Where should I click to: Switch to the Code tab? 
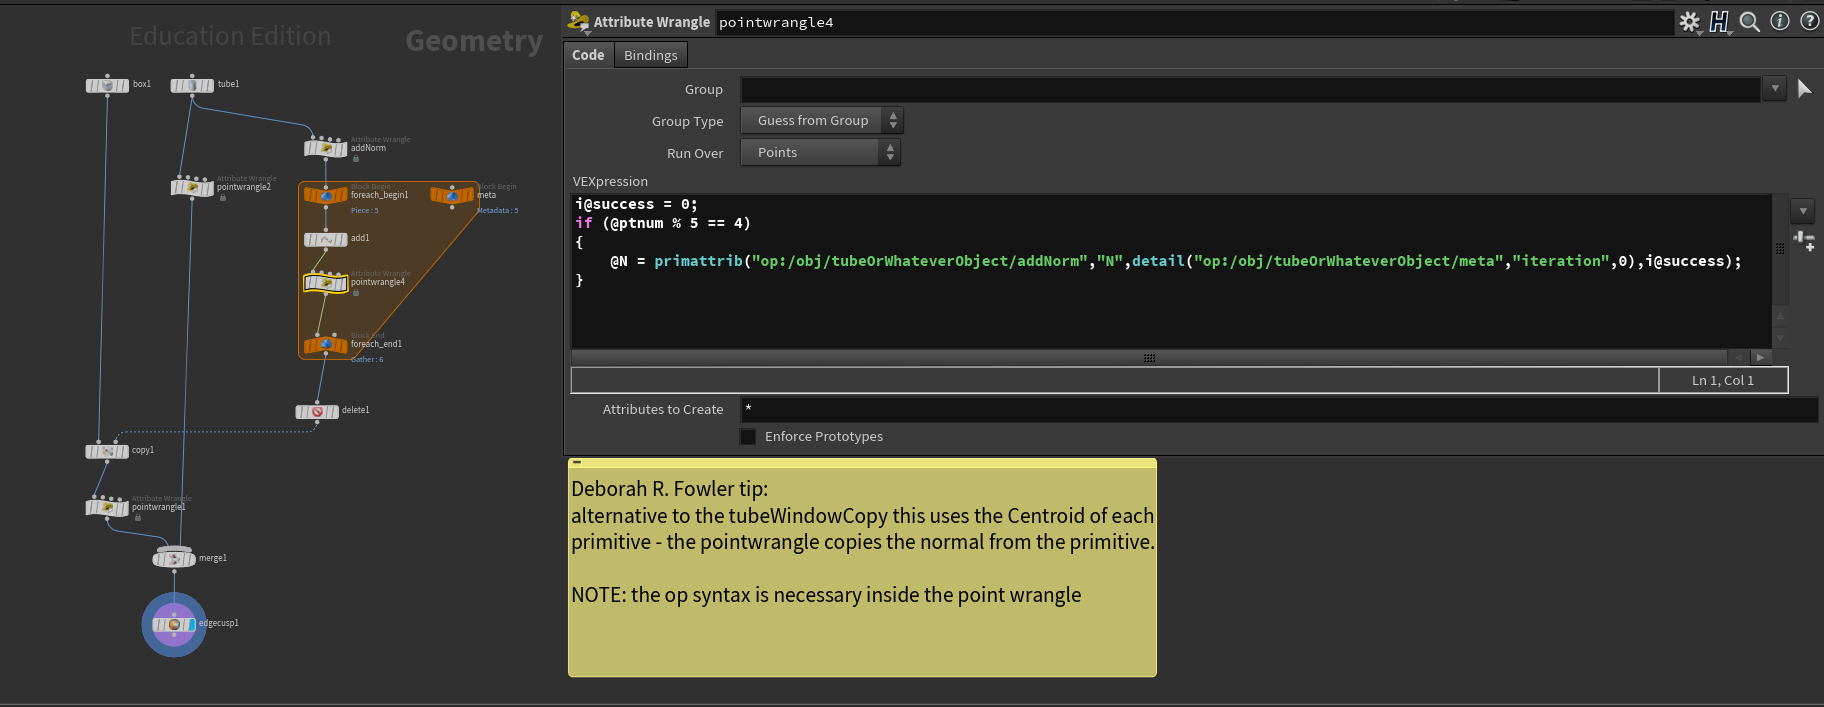click(x=588, y=55)
